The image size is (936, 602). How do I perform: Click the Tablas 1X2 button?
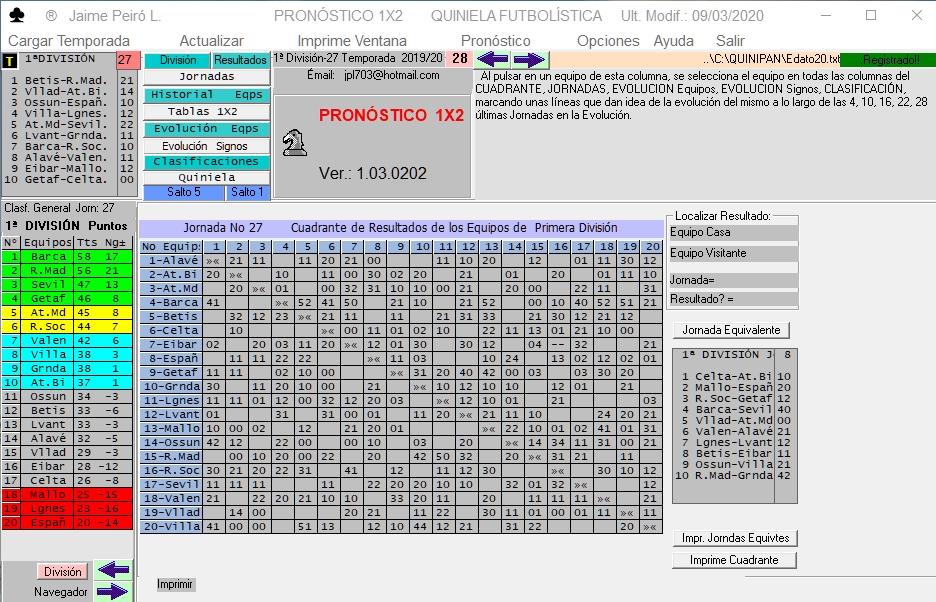click(207, 111)
